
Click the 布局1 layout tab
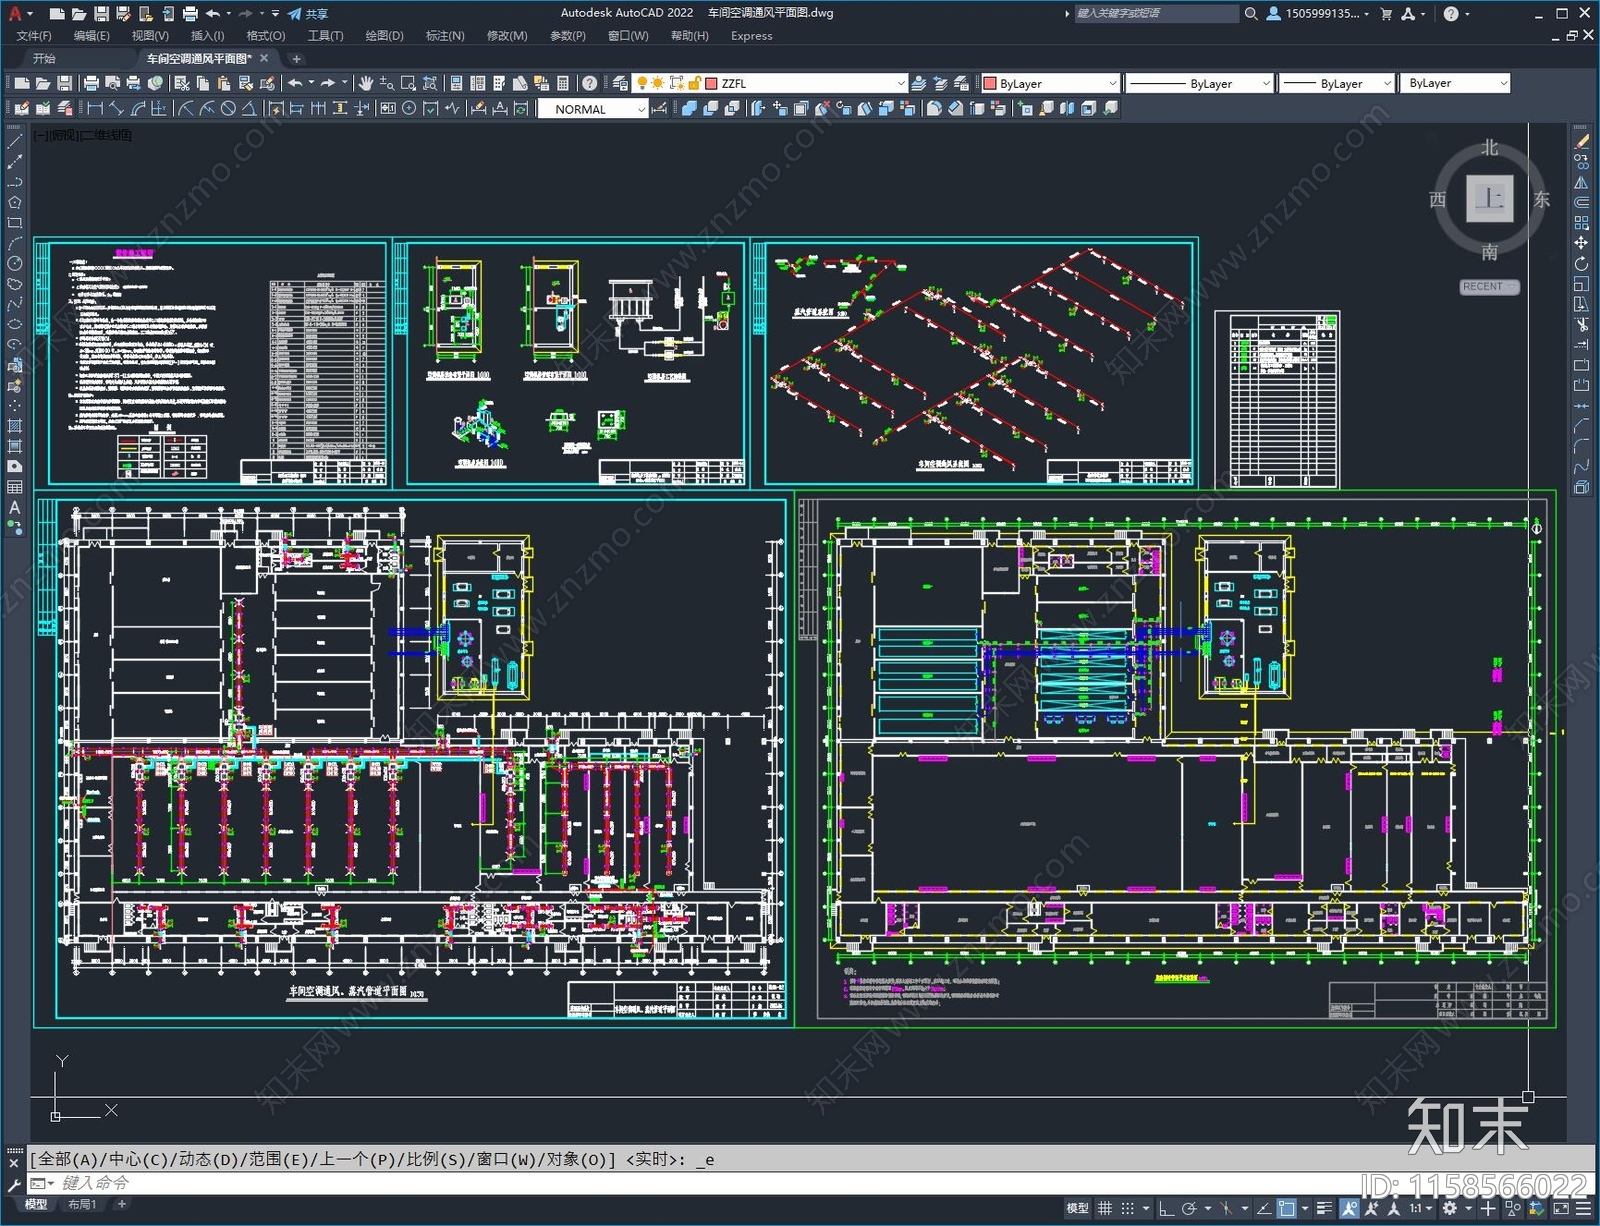click(x=82, y=1204)
